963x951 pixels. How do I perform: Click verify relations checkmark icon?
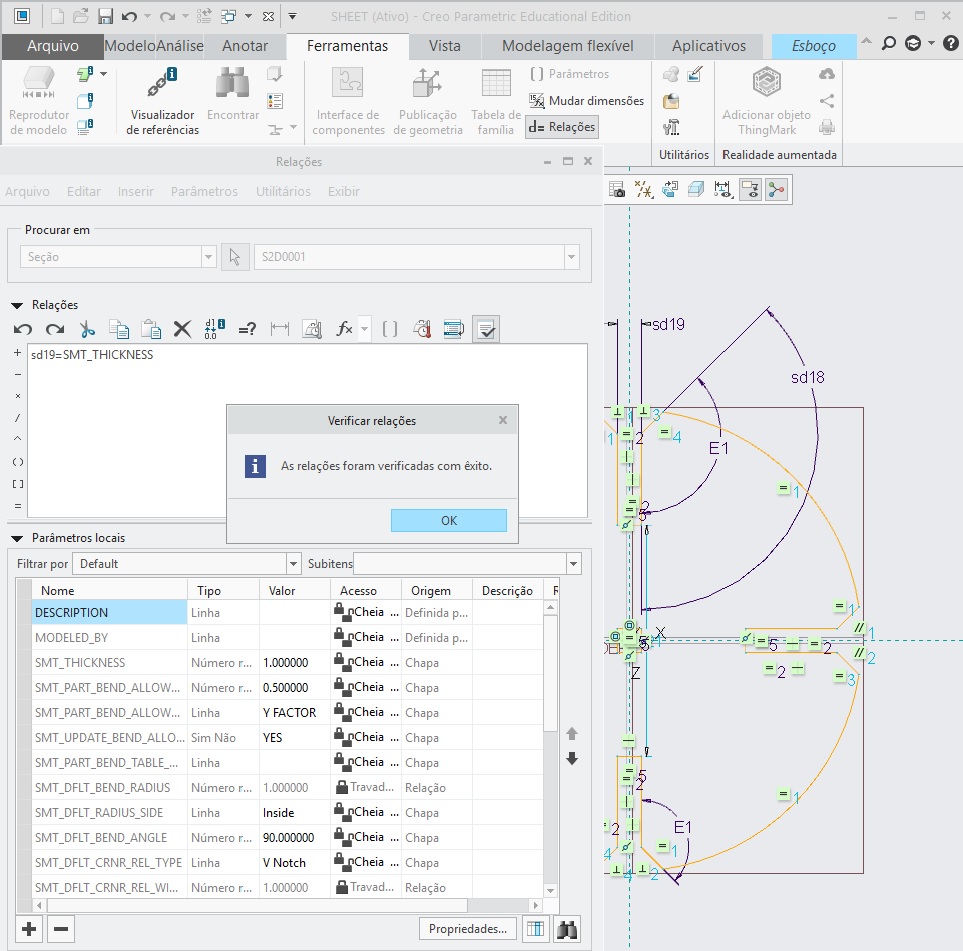[x=486, y=329]
